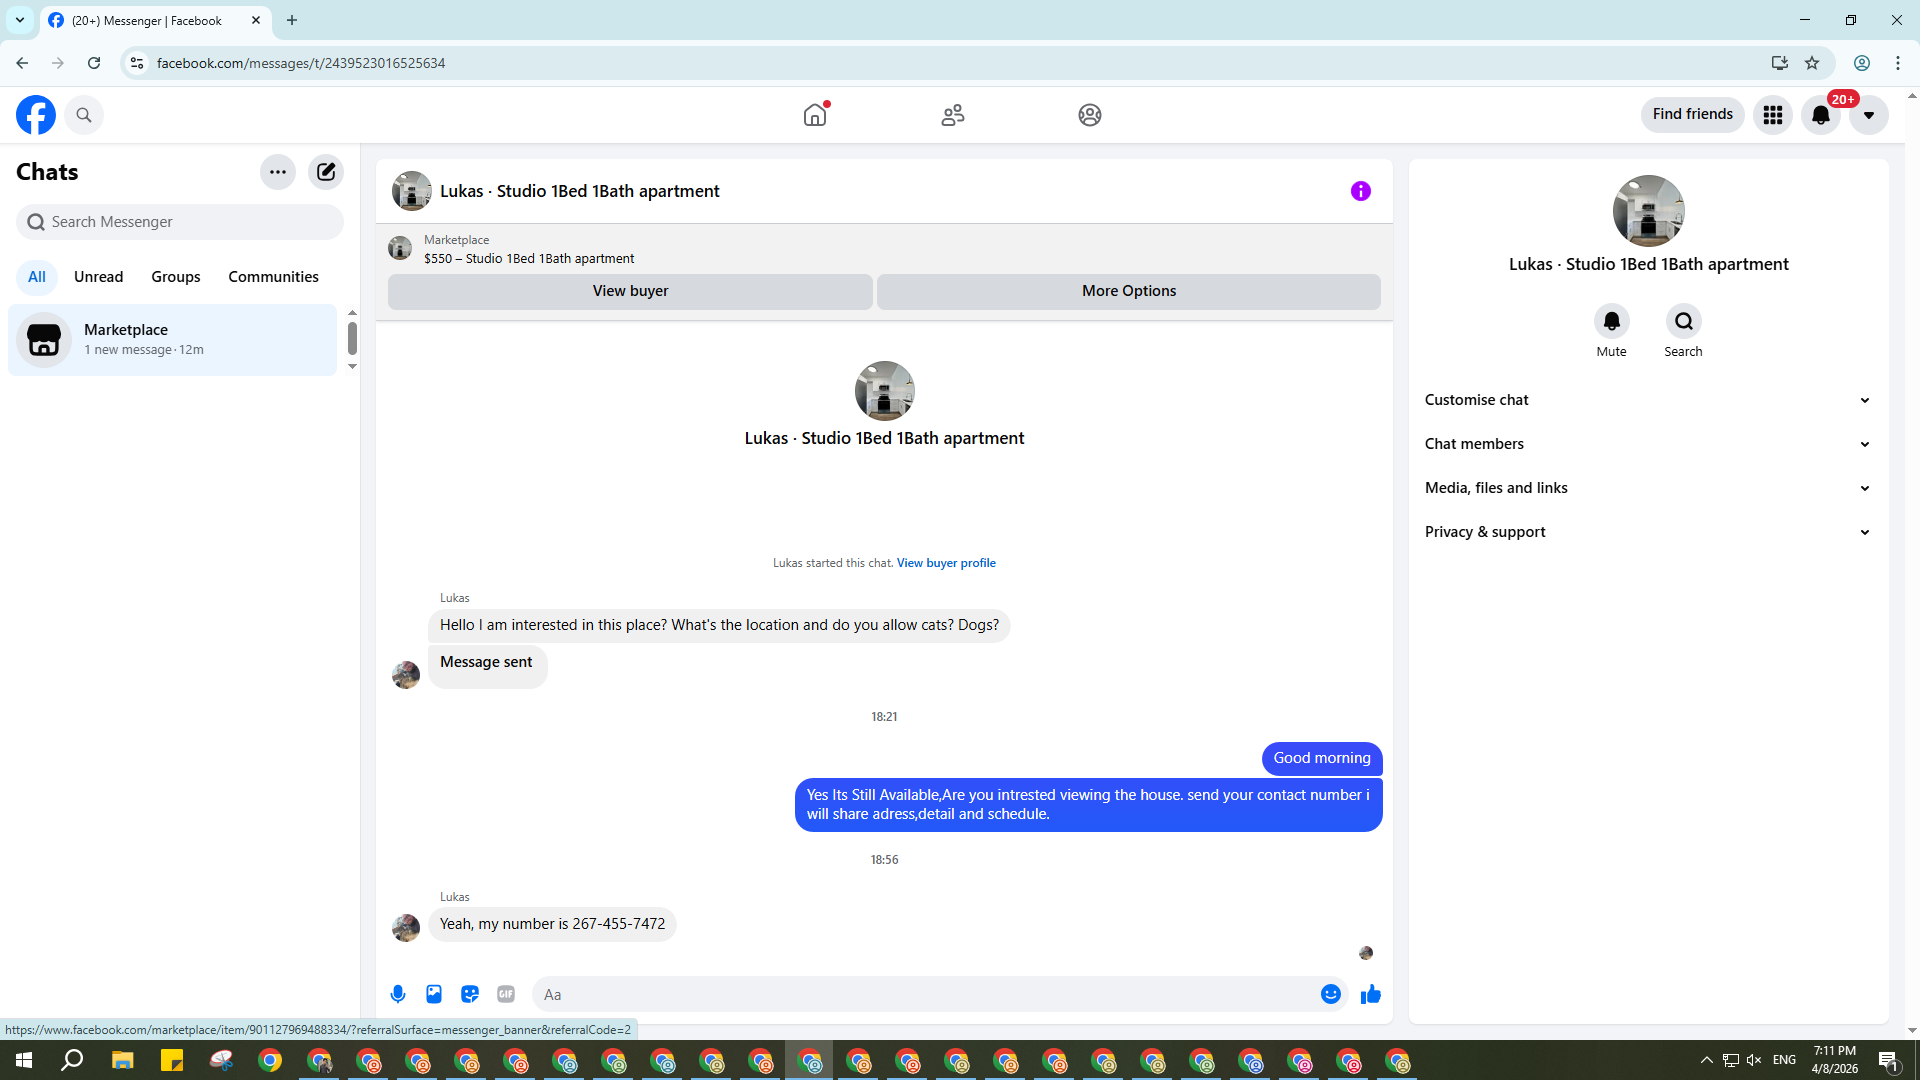Open the account dropdown arrow

tap(1868, 115)
